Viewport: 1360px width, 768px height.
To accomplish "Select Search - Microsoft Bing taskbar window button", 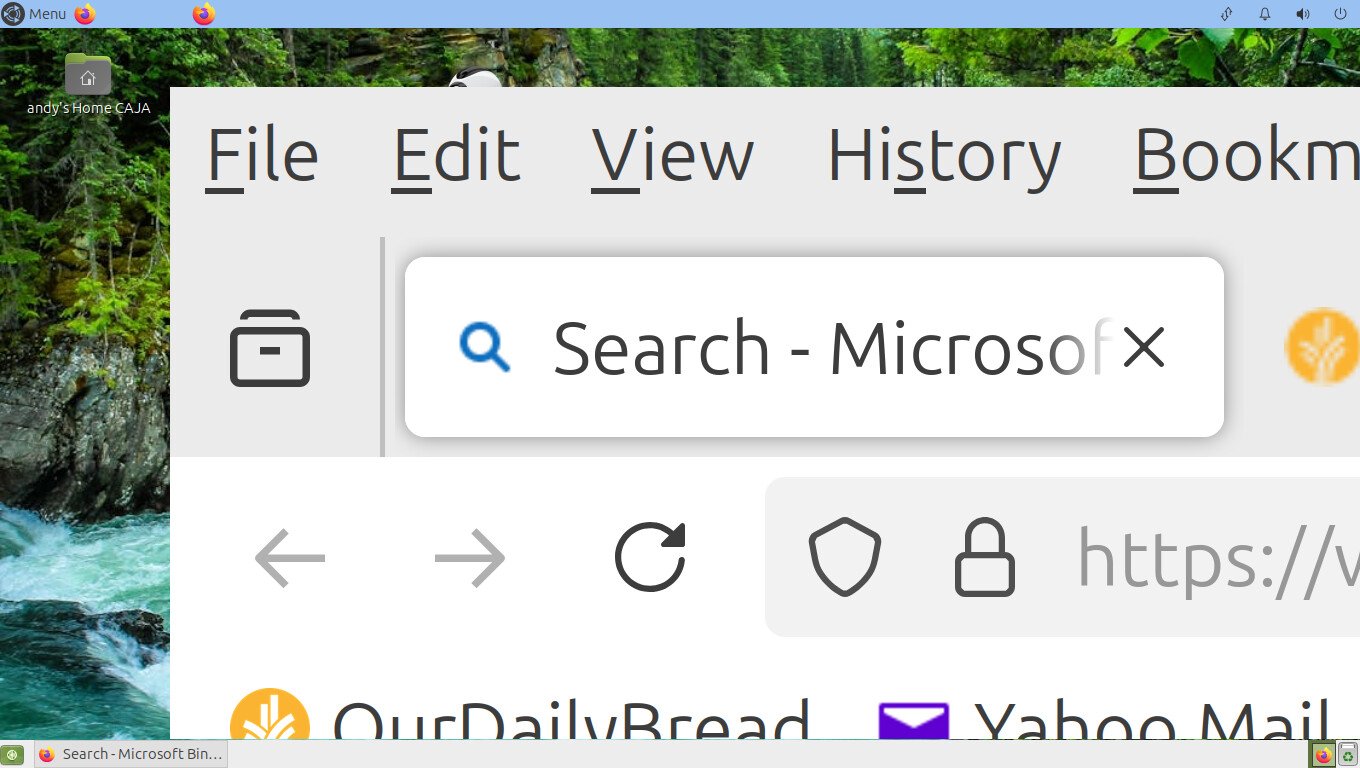I will (x=131, y=754).
